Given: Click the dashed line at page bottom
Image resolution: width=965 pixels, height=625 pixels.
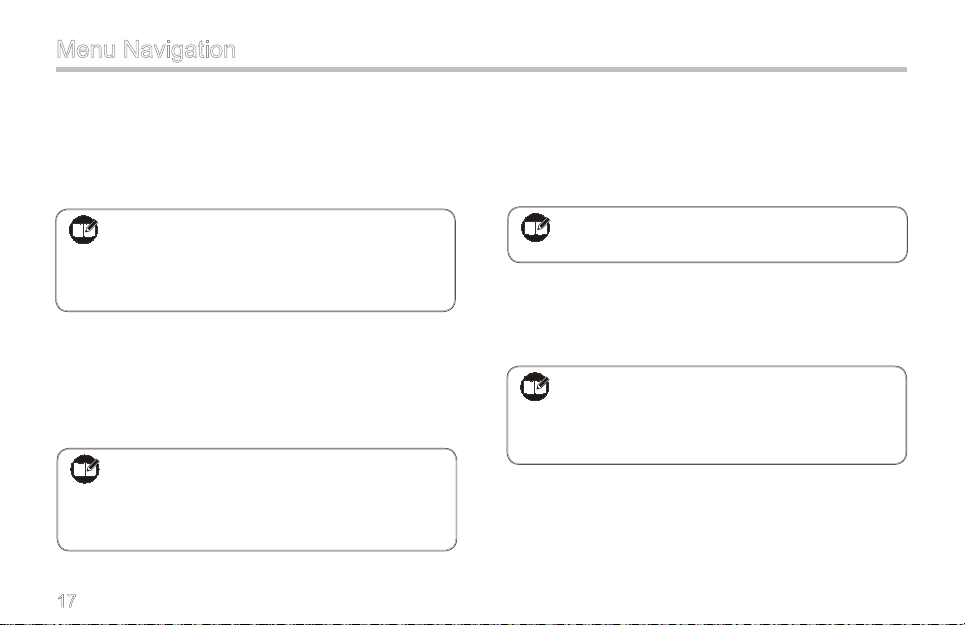Looking at the screenshot, I should coord(482,623).
